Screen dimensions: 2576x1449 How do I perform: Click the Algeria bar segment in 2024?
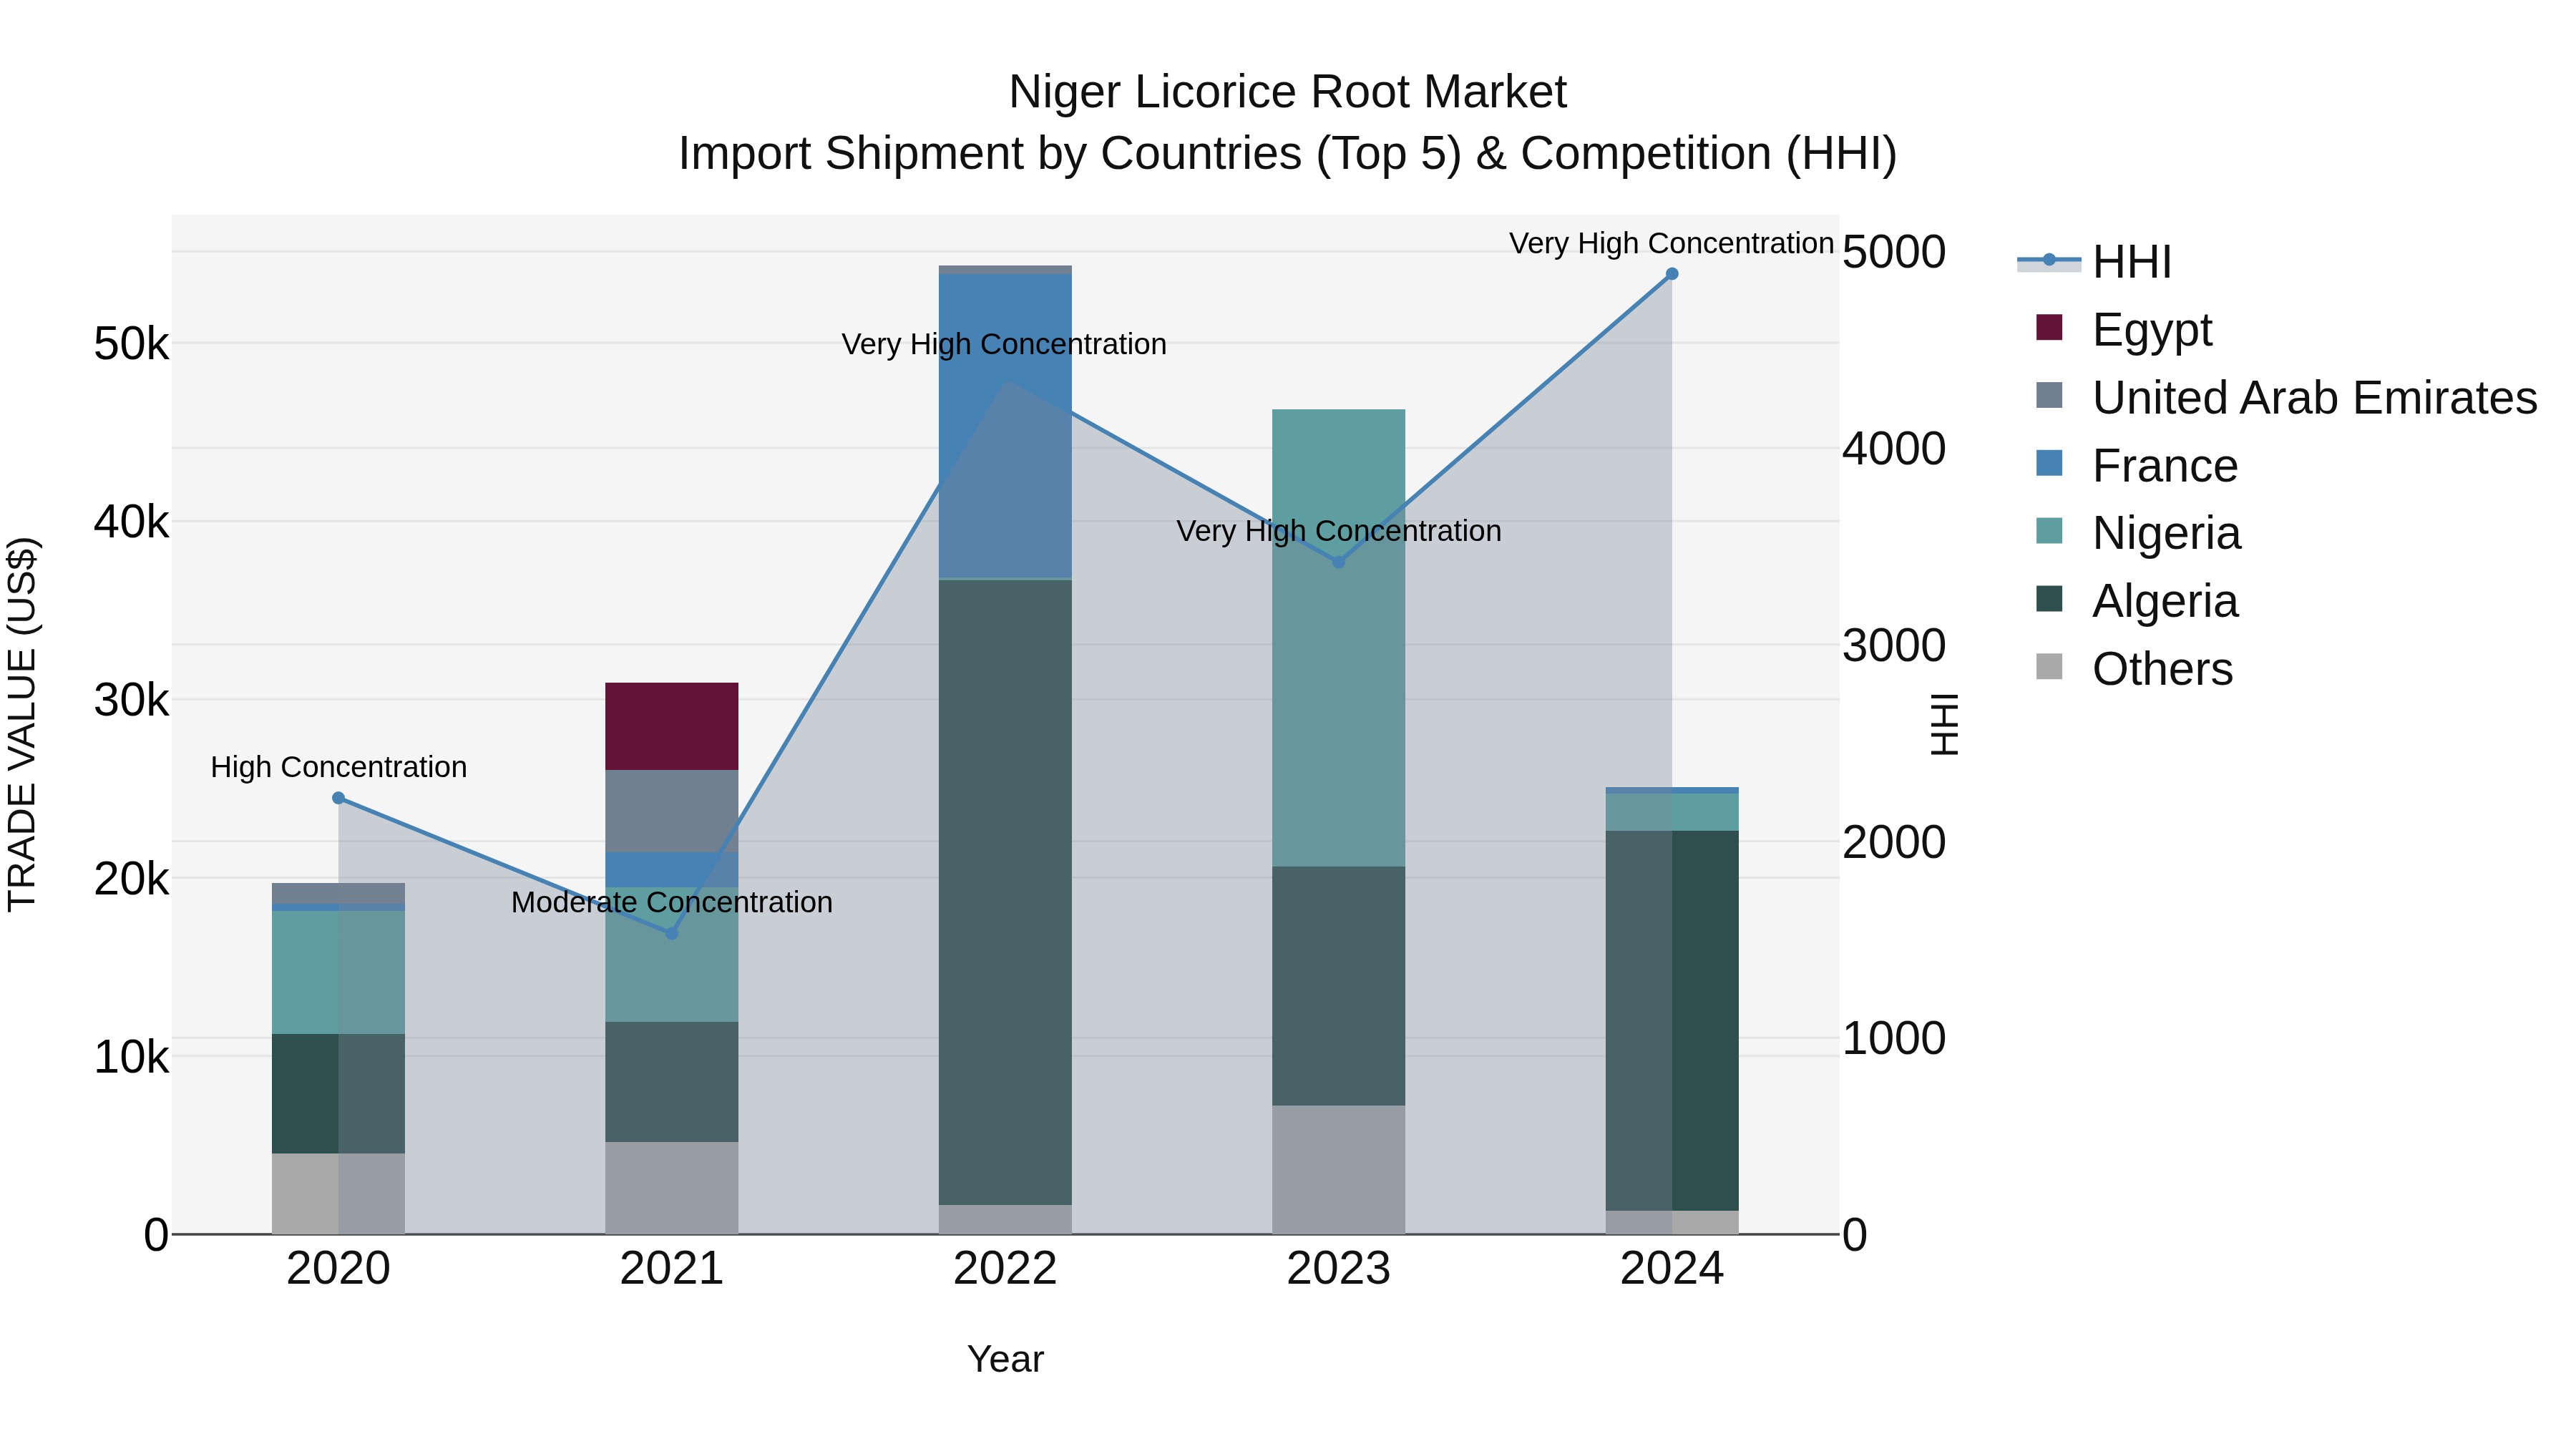[x=1672, y=1021]
